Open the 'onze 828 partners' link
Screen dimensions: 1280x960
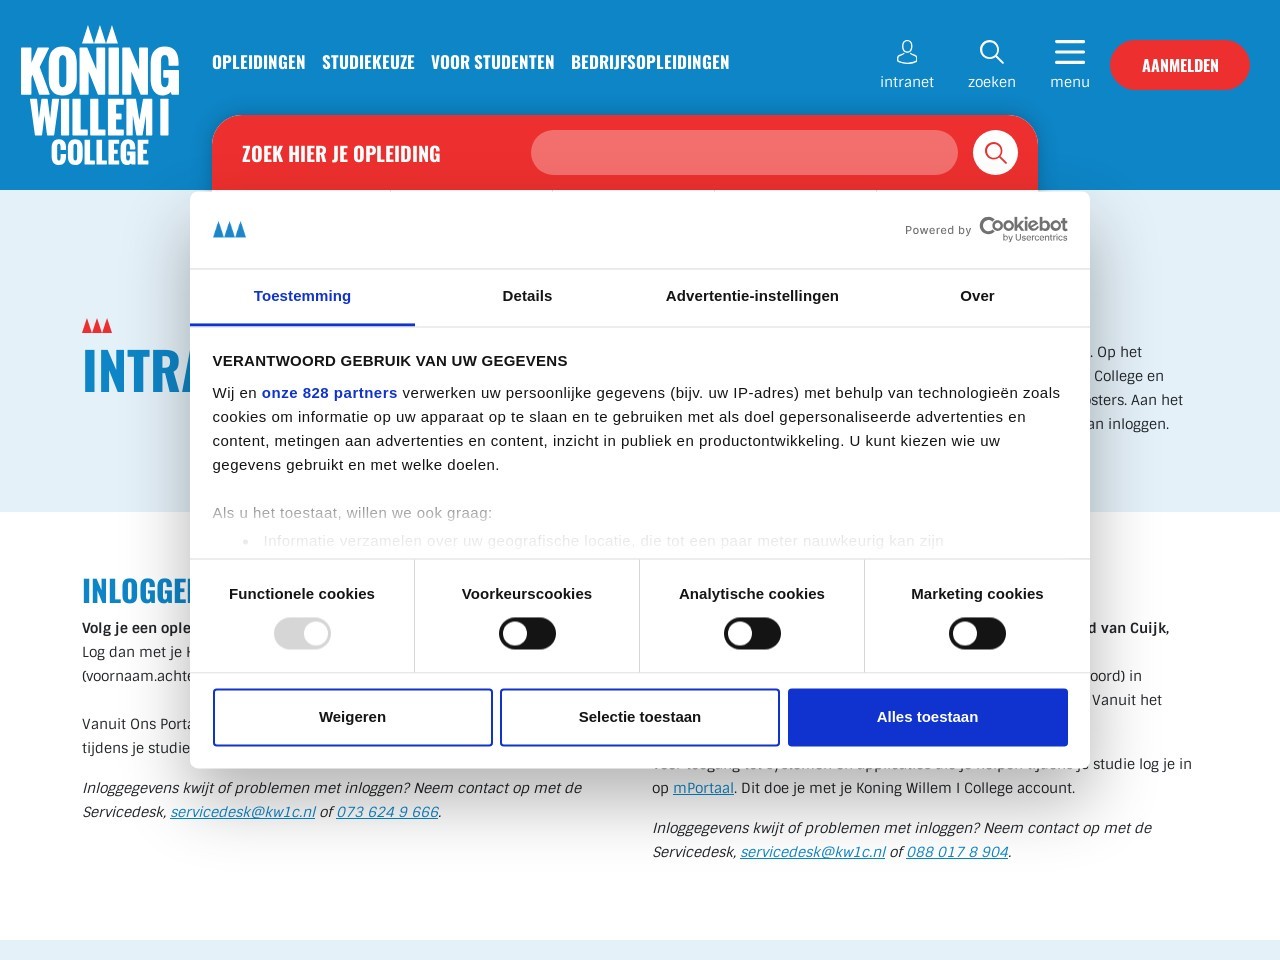pos(329,393)
